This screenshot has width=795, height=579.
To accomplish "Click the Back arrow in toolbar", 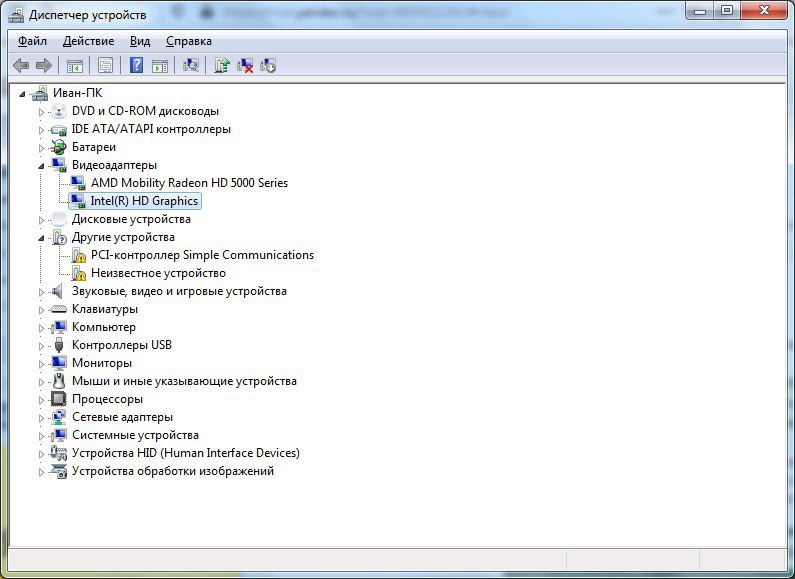I will 21,65.
